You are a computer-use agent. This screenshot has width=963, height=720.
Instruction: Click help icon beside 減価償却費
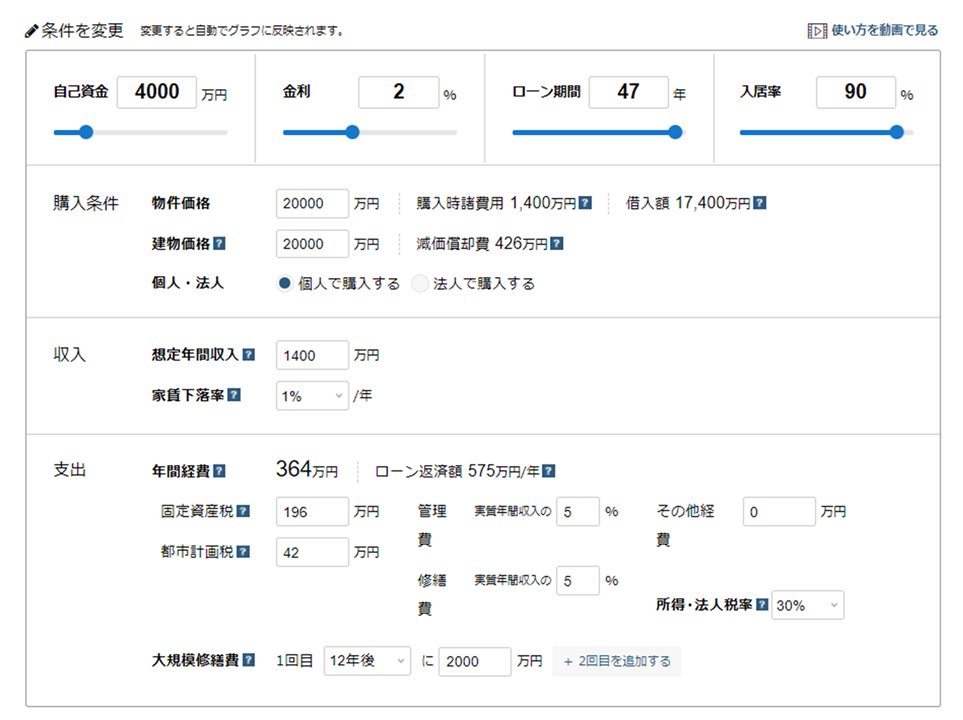point(556,244)
